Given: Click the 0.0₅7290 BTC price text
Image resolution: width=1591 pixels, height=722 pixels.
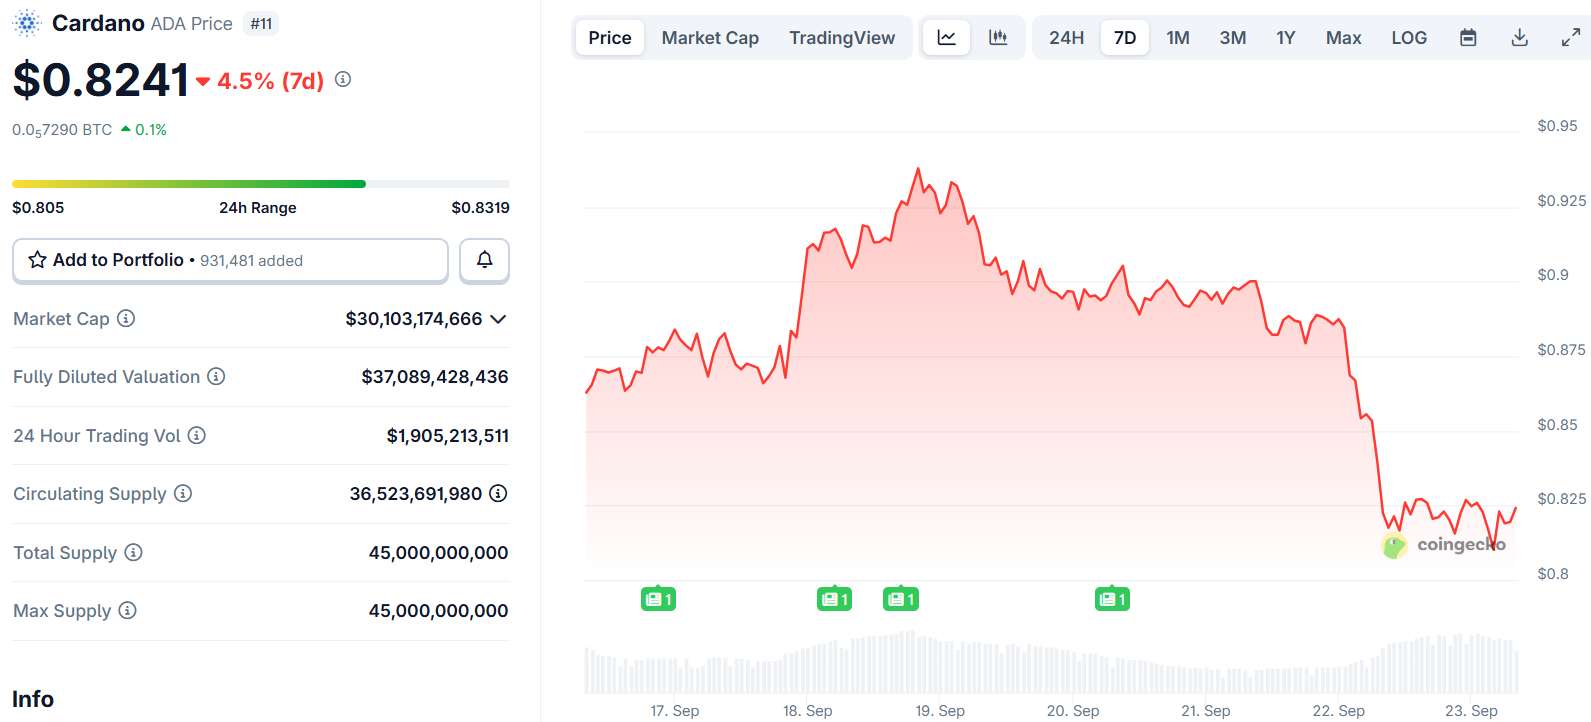Looking at the screenshot, I should coord(62,130).
